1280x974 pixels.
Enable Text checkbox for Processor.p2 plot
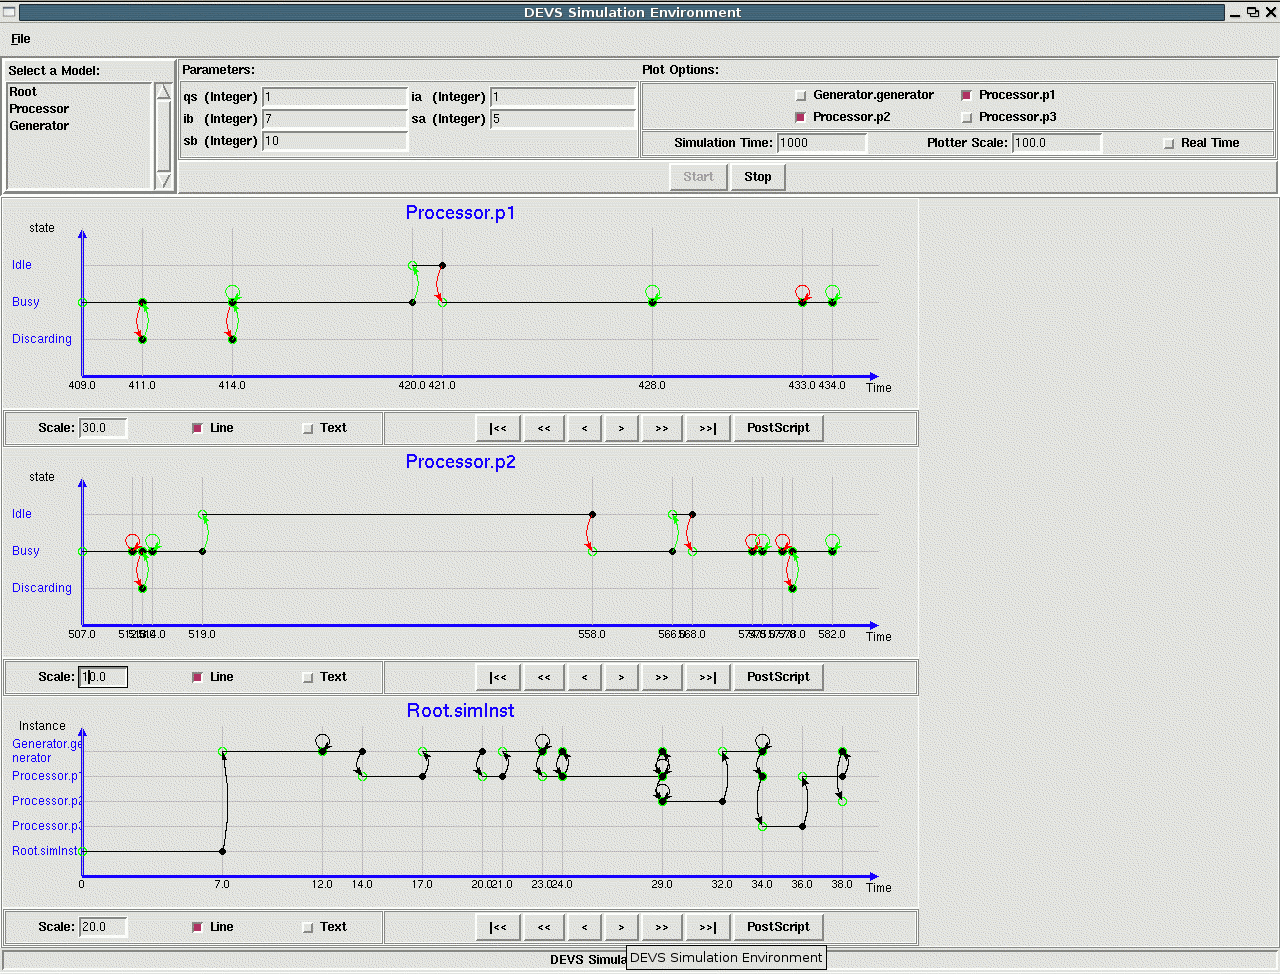pos(308,677)
